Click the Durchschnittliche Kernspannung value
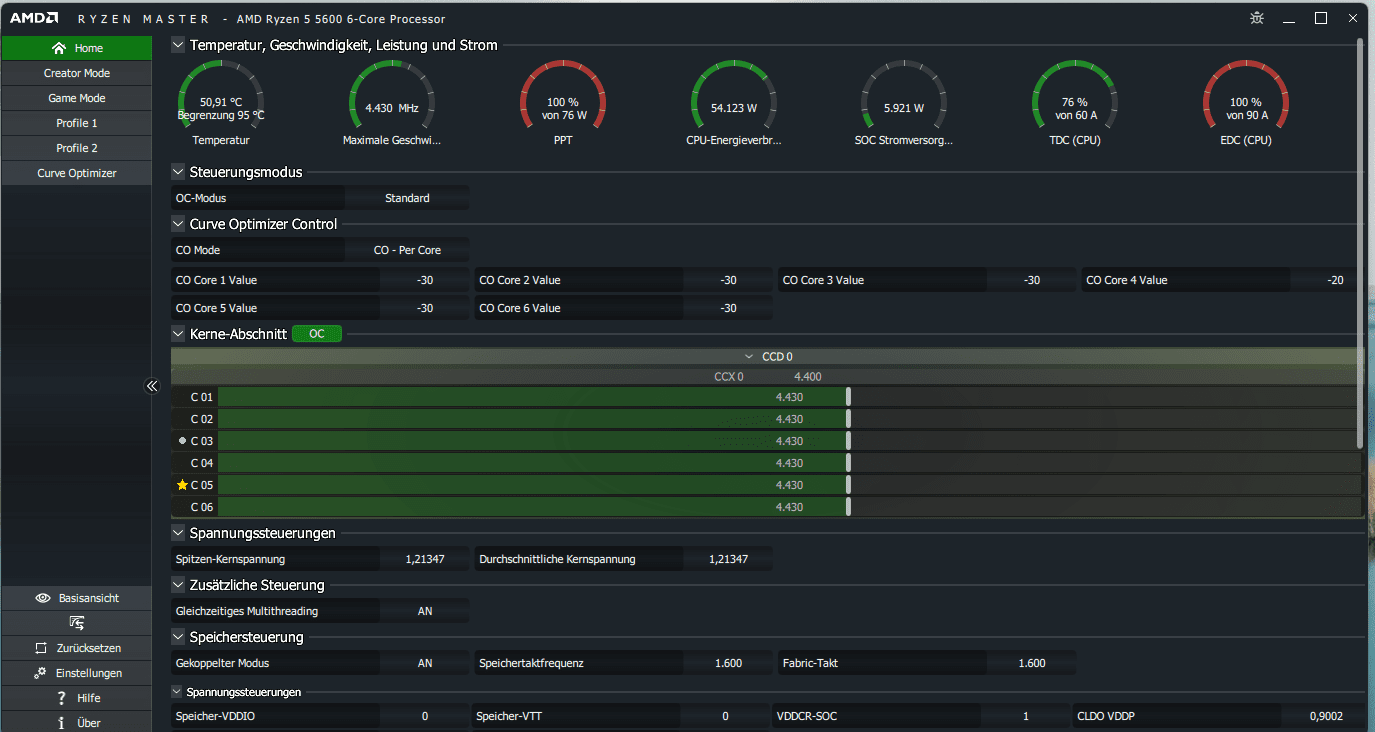Screen dimensions: 1375x732 coord(728,559)
